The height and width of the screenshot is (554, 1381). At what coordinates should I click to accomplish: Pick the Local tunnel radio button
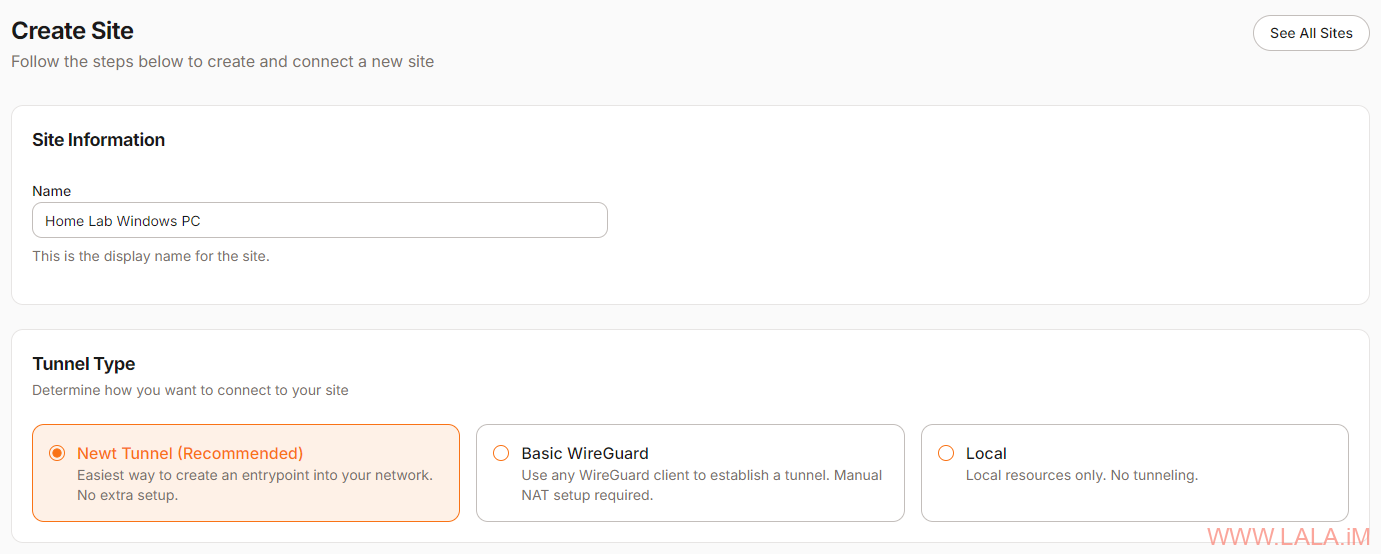coord(946,453)
